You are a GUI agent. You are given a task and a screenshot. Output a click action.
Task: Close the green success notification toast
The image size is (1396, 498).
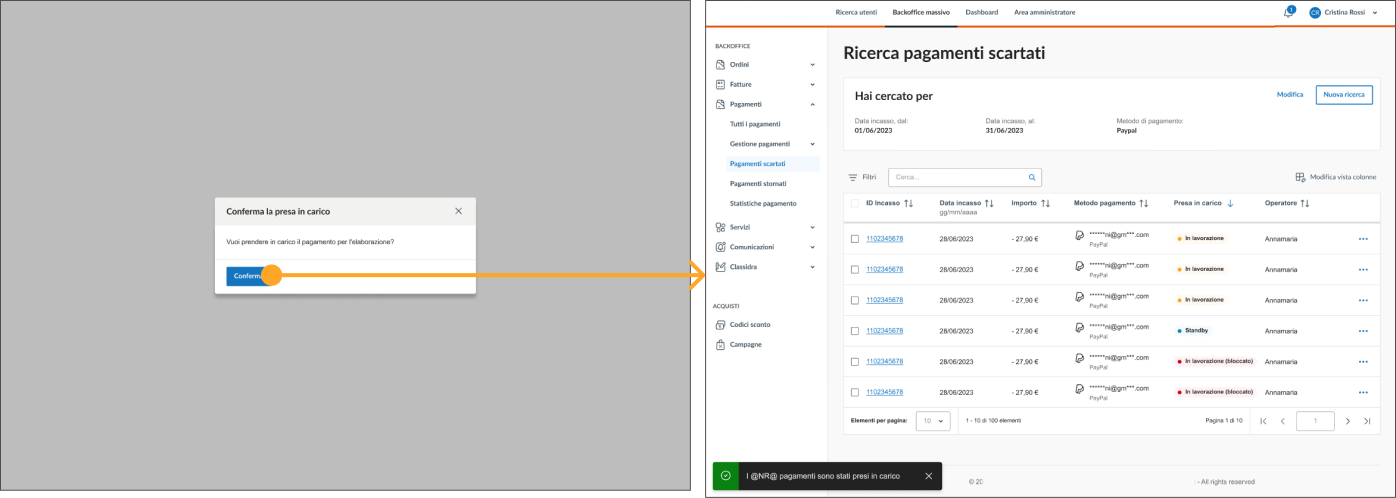coord(928,476)
